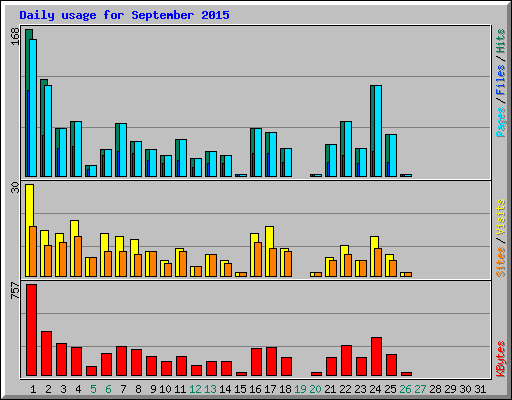Click day label '14' on the x-axis

(225, 389)
